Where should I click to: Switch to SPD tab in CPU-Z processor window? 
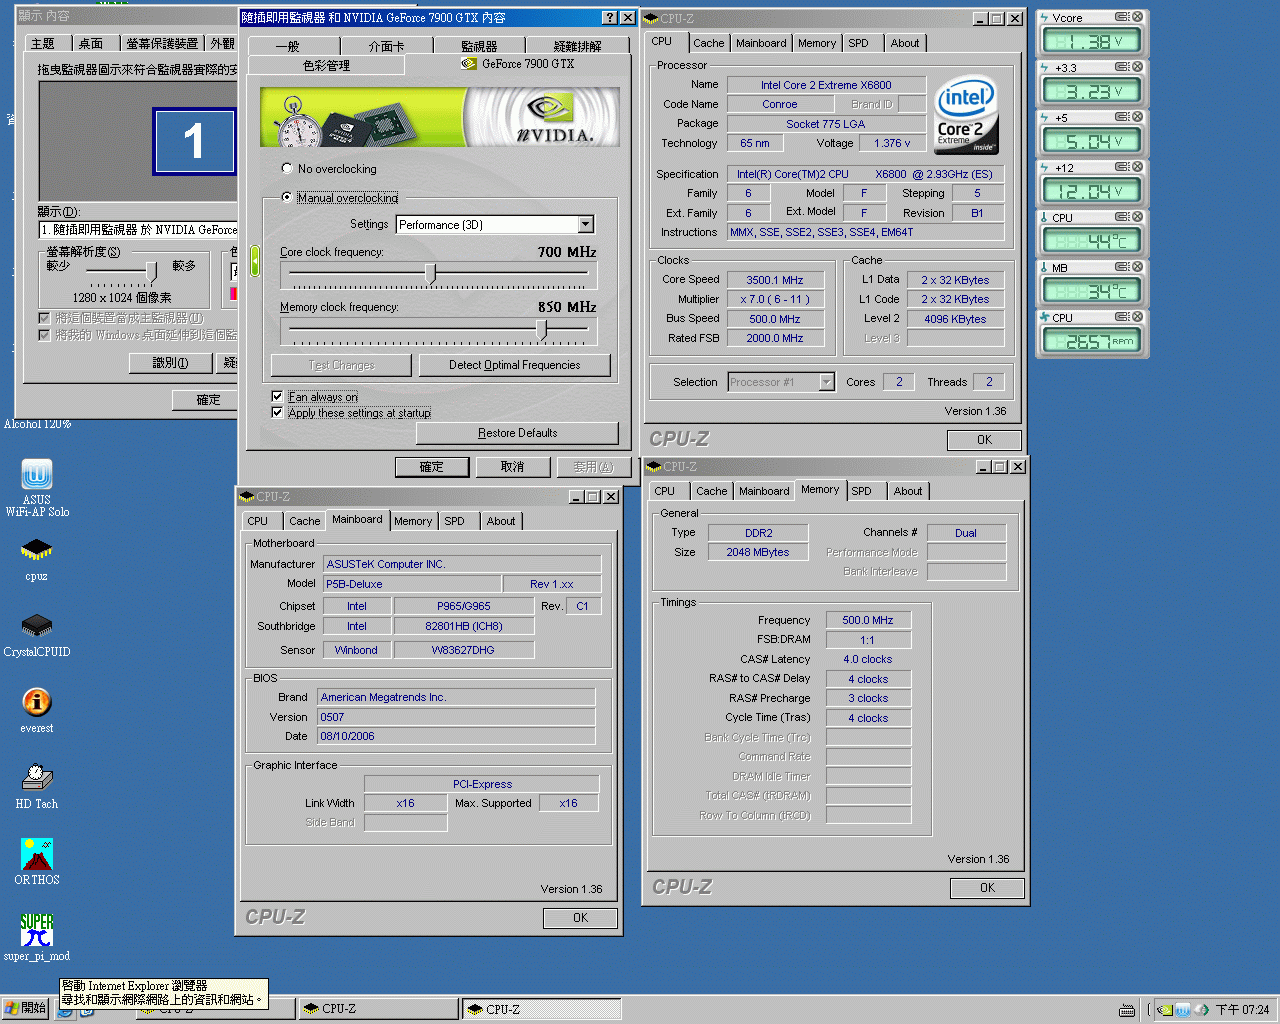pyautogui.click(x=859, y=43)
